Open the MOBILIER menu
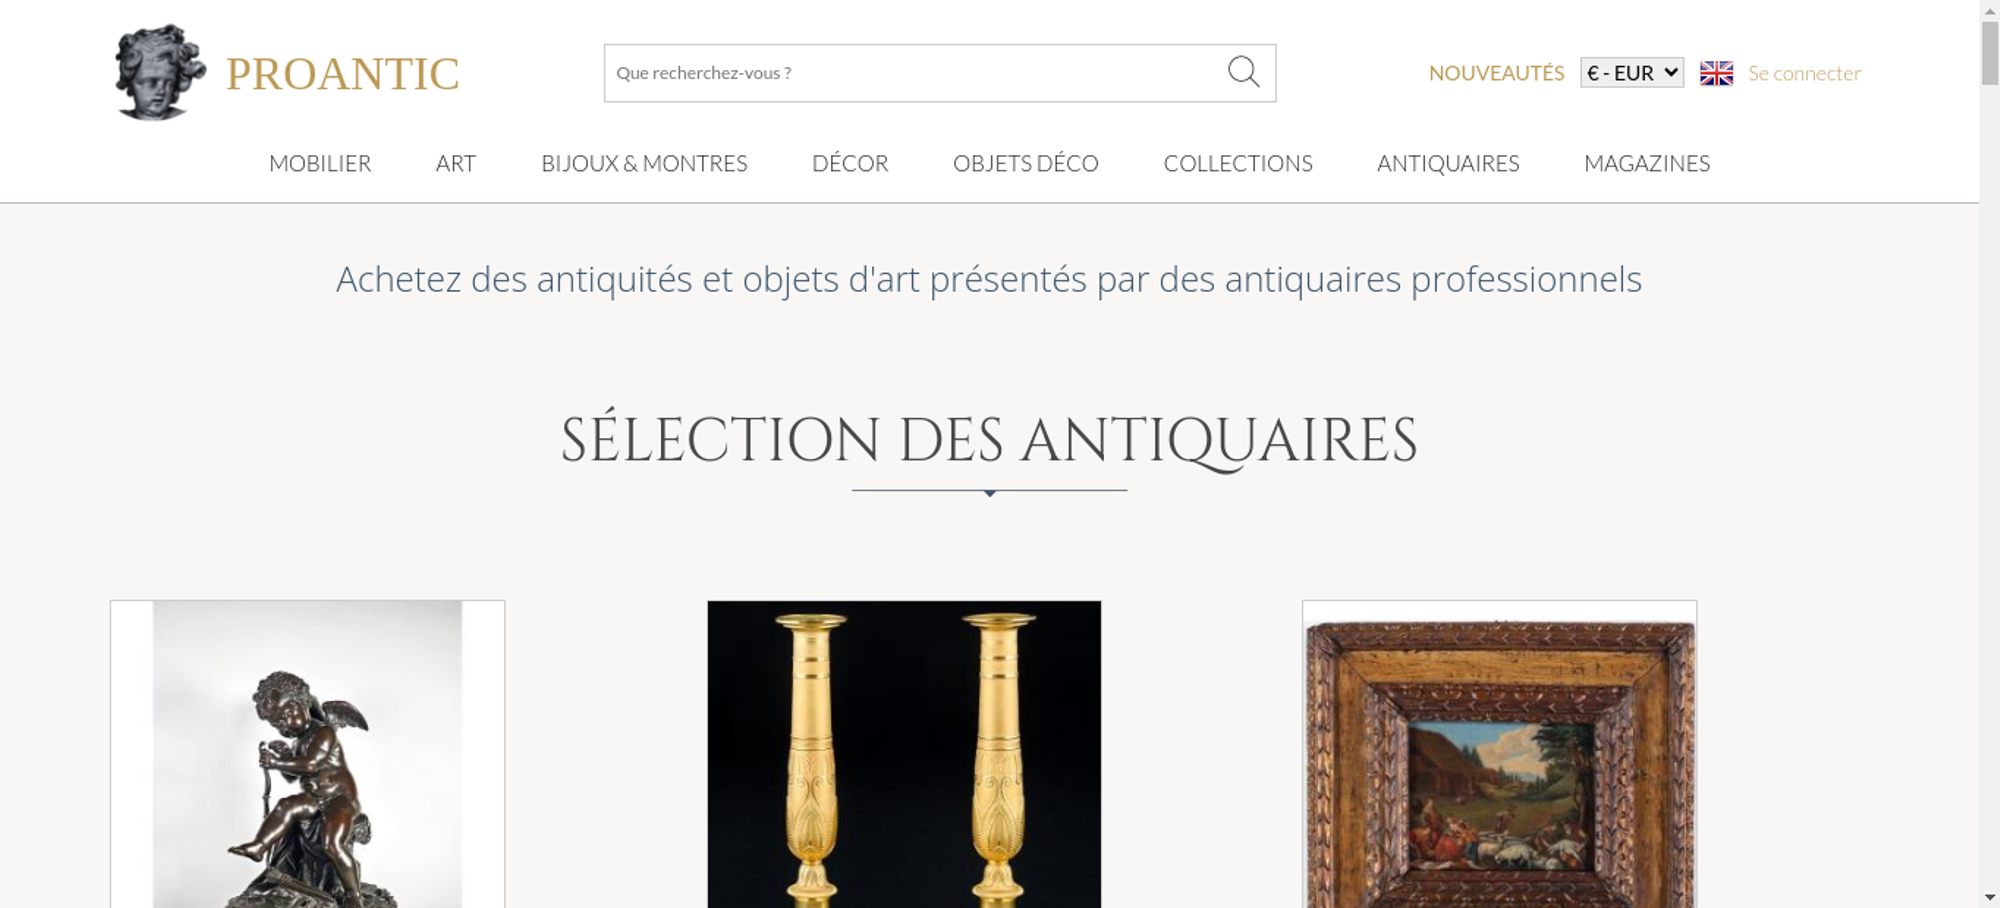 [x=320, y=163]
